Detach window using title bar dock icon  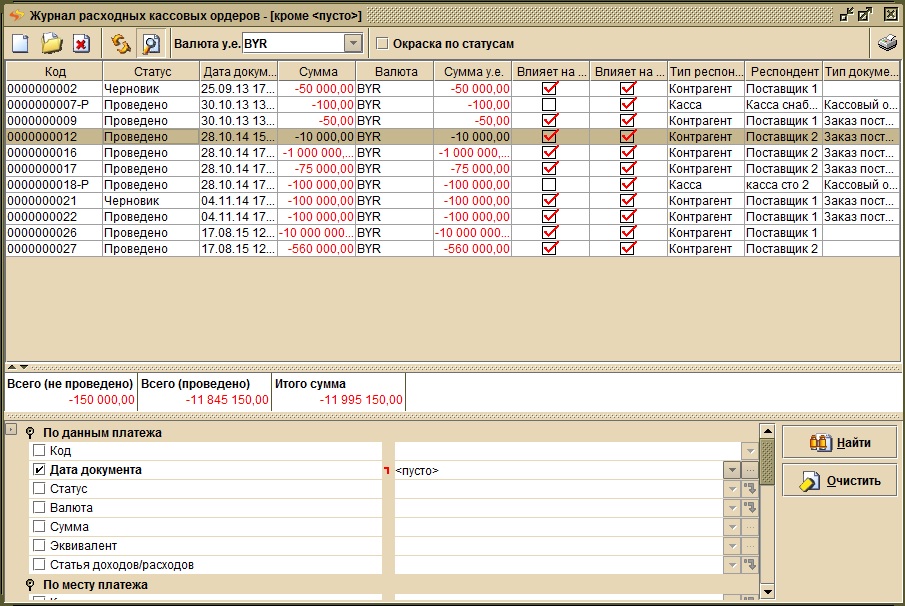coord(846,14)
